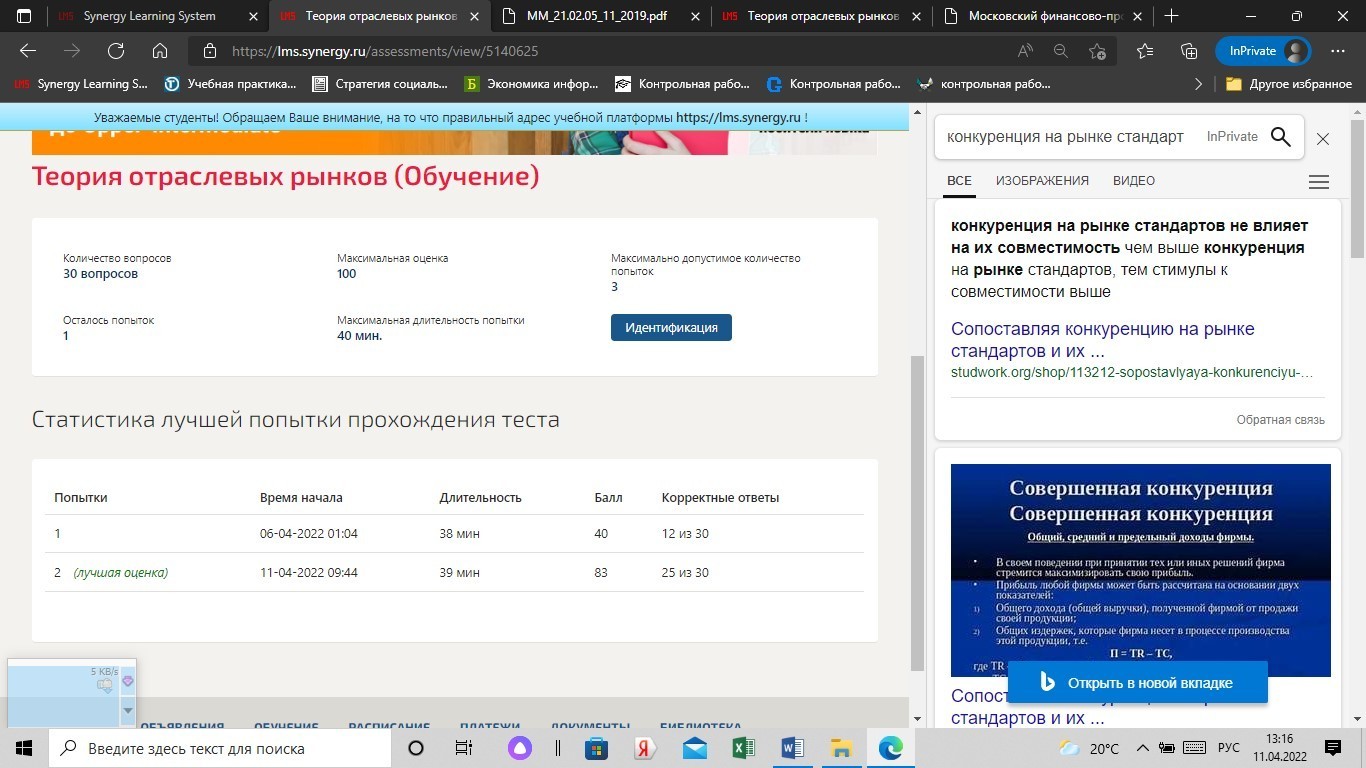
Task: Select ВИДЕО tab in sidebar search
Action: pyautogui.click(x=1134, y=181)
